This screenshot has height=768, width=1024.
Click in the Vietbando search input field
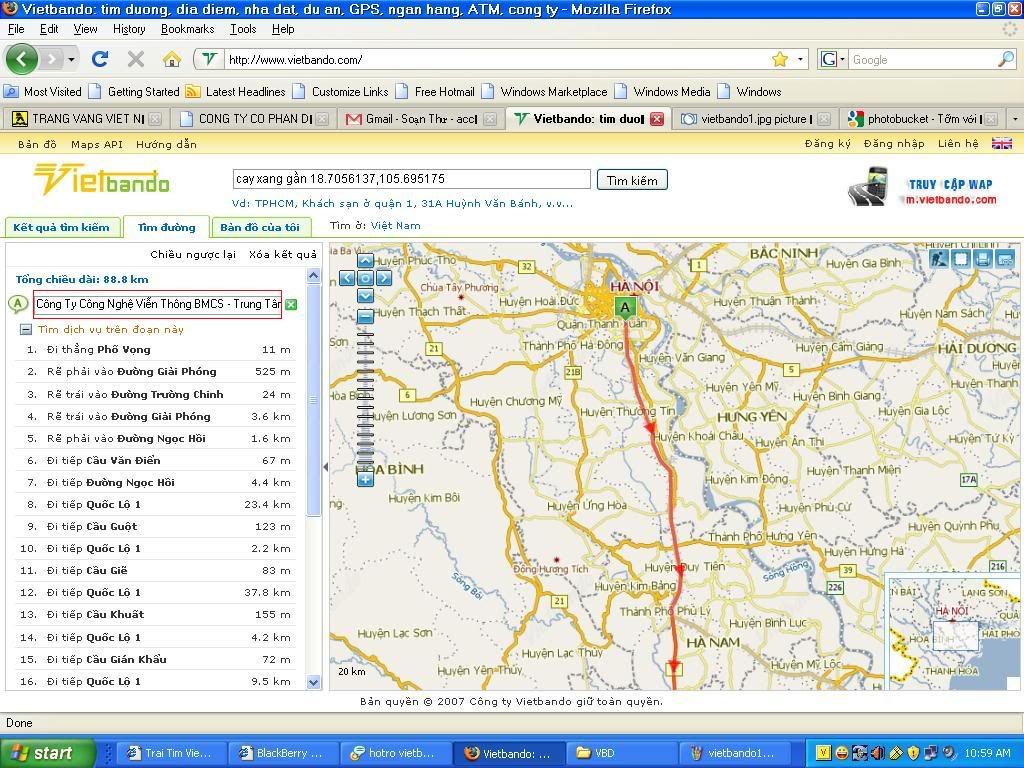coord(411,179)
